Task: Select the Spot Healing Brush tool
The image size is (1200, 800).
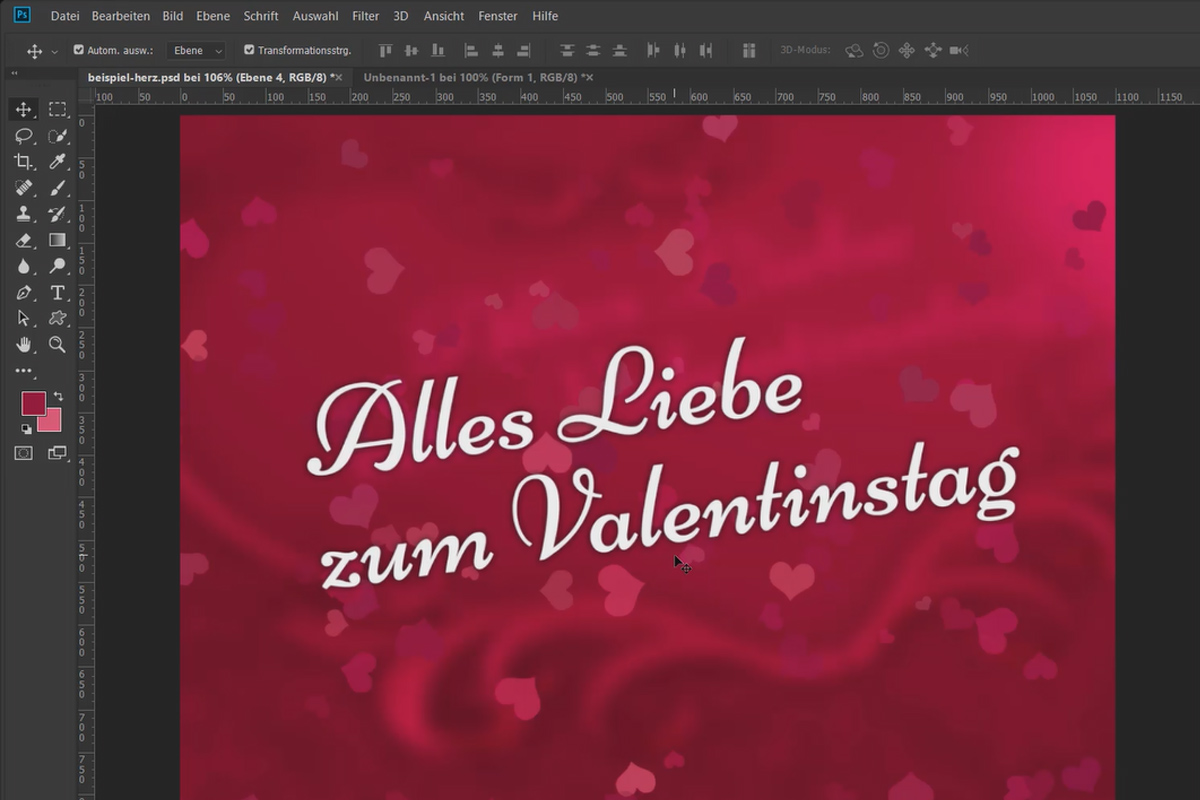Action: 23,187
